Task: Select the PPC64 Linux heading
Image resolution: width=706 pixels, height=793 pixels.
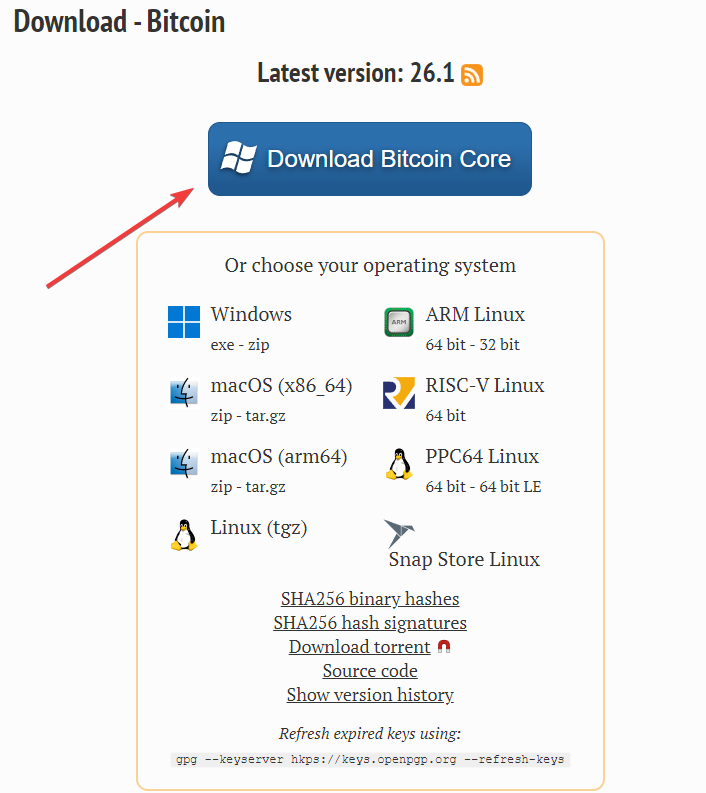Action: tap(482, 456)
